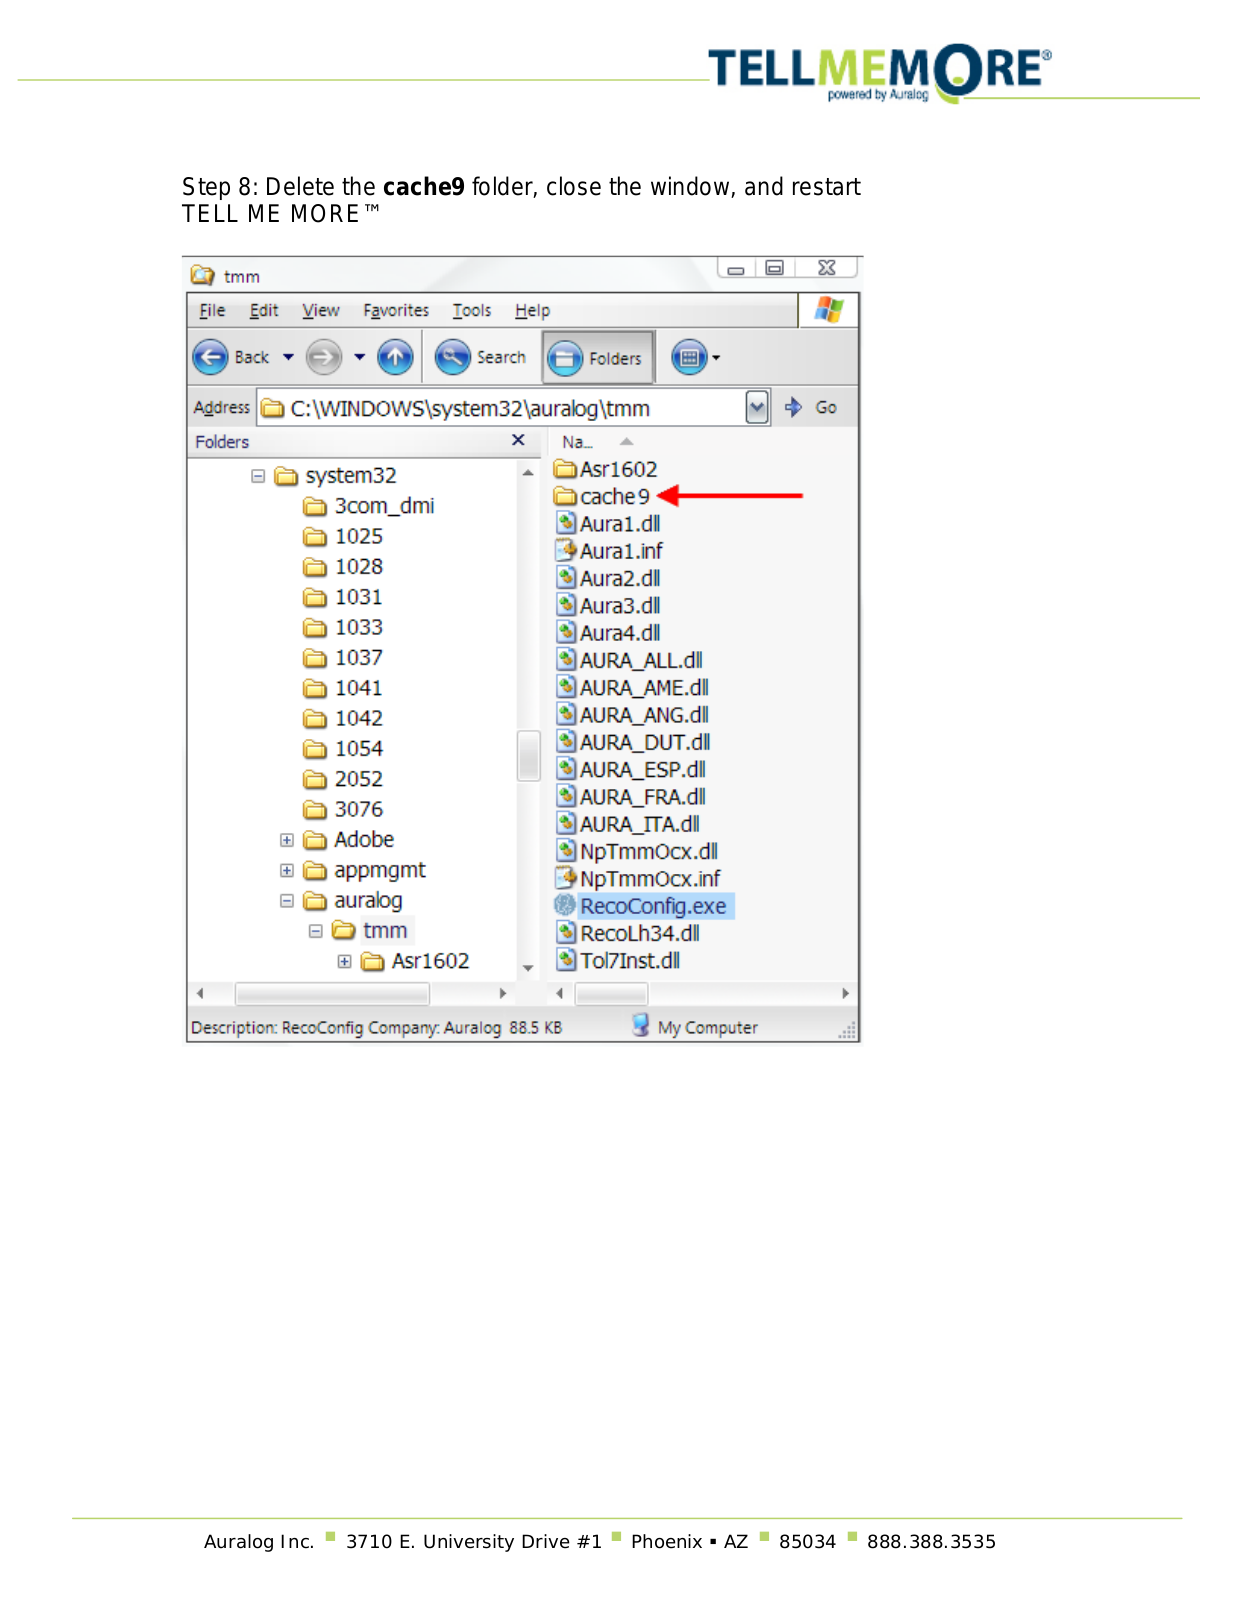The image size is (1237, 1600).
Task: Maximize the tmm window
Action: (774, 268)
